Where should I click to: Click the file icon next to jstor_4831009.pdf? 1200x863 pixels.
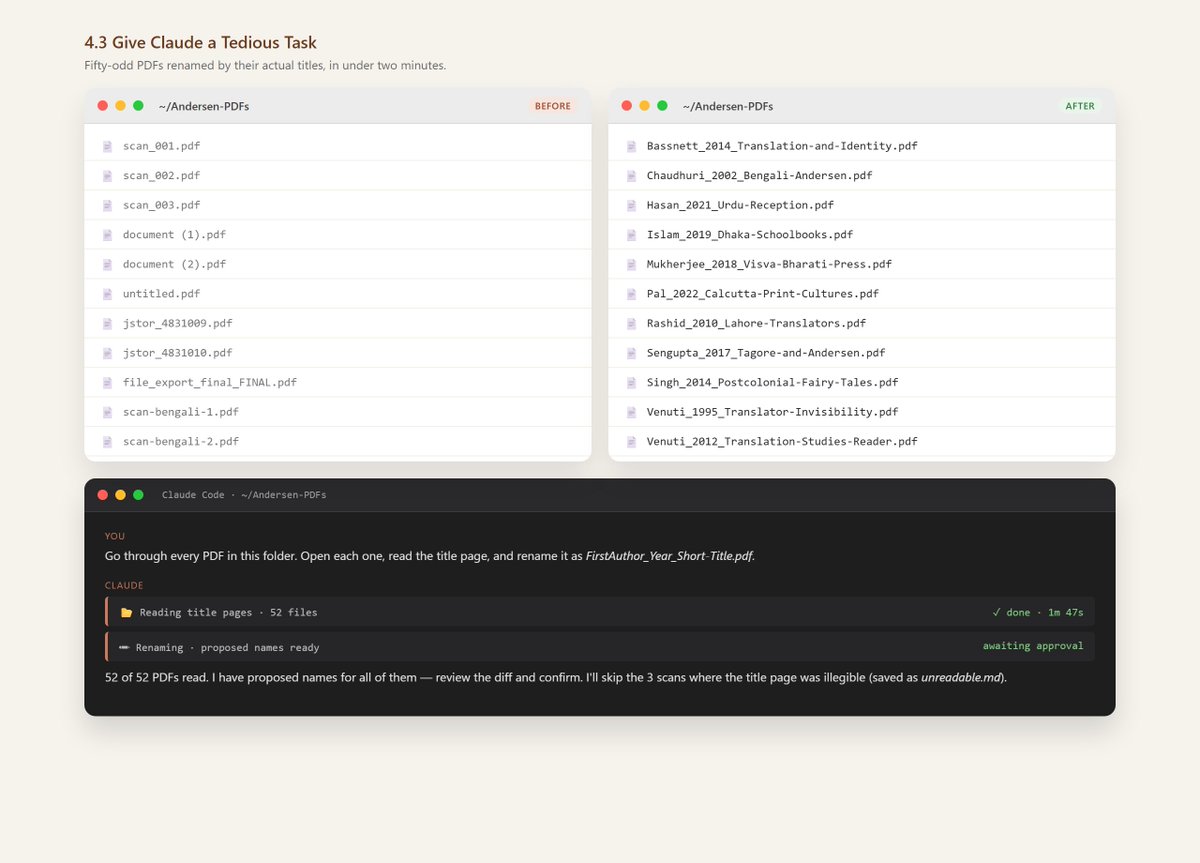pyautogui.click(x=107, y=323)
